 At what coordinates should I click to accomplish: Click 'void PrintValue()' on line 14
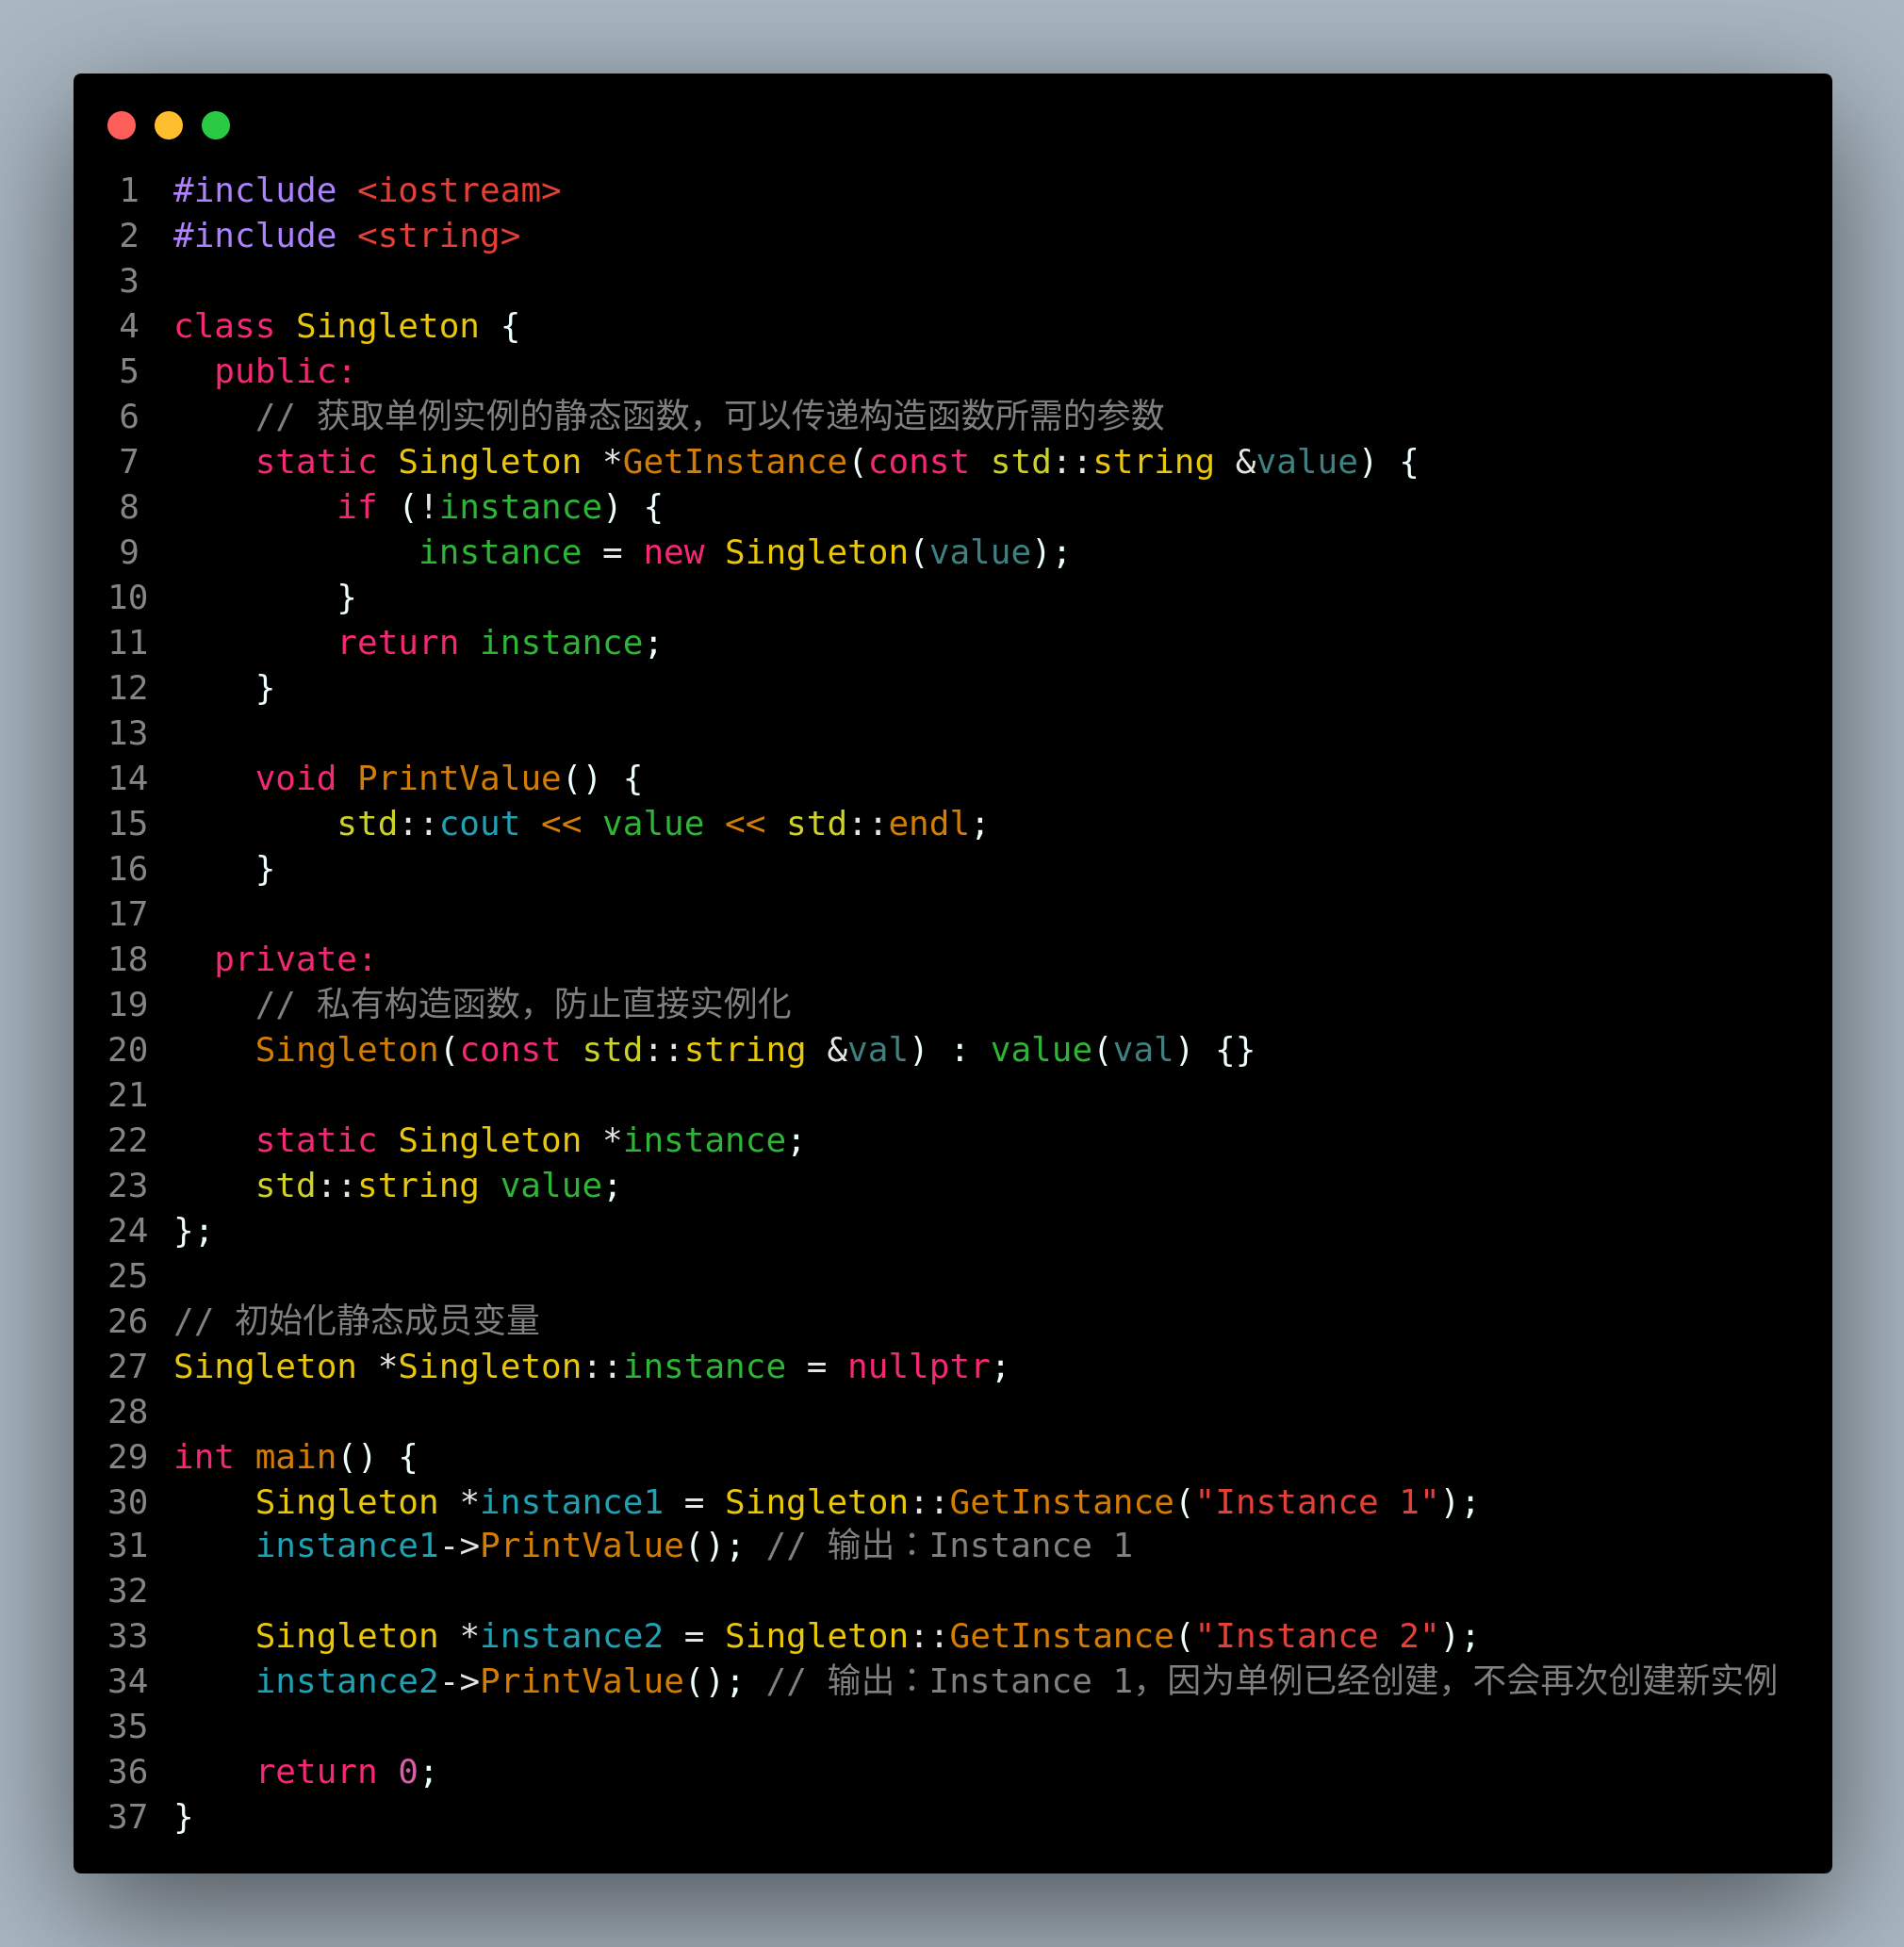tap(427, 778)
